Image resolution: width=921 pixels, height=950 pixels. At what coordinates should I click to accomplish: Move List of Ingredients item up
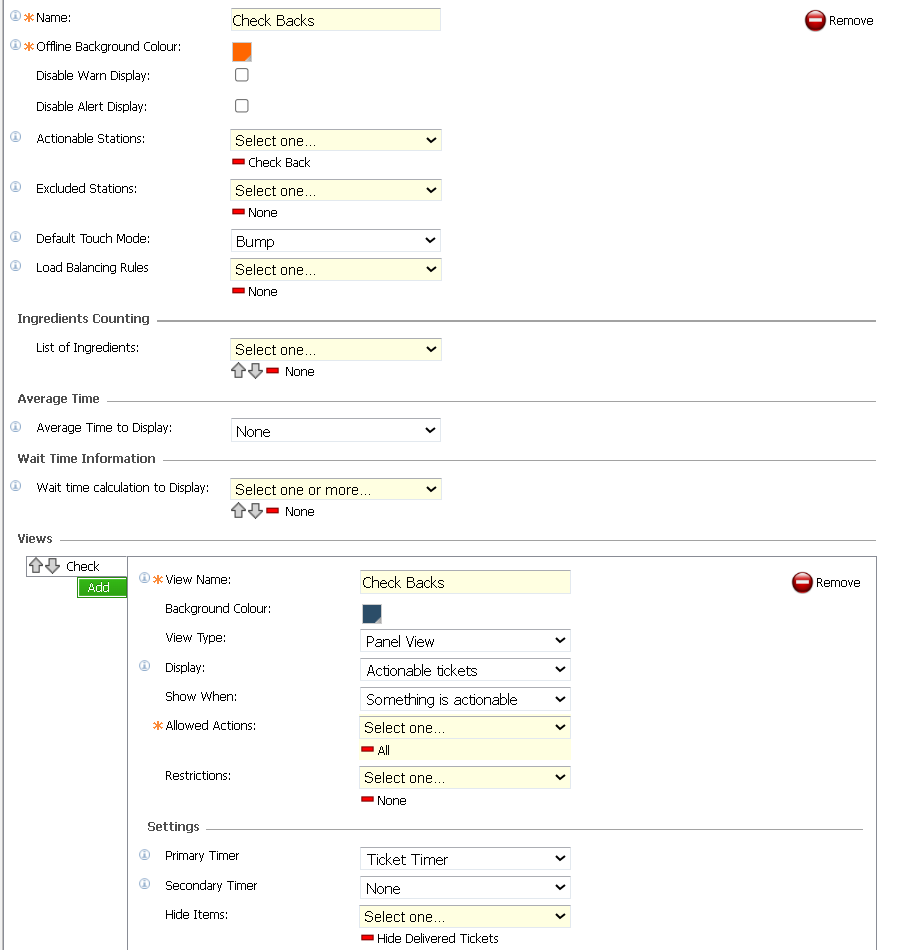coord(238,371)
